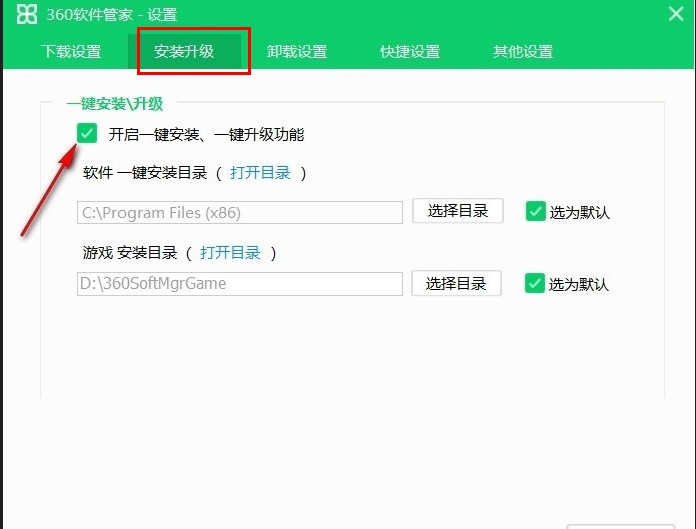Switch to the 其他设置 tab

(x=523, y=52)
